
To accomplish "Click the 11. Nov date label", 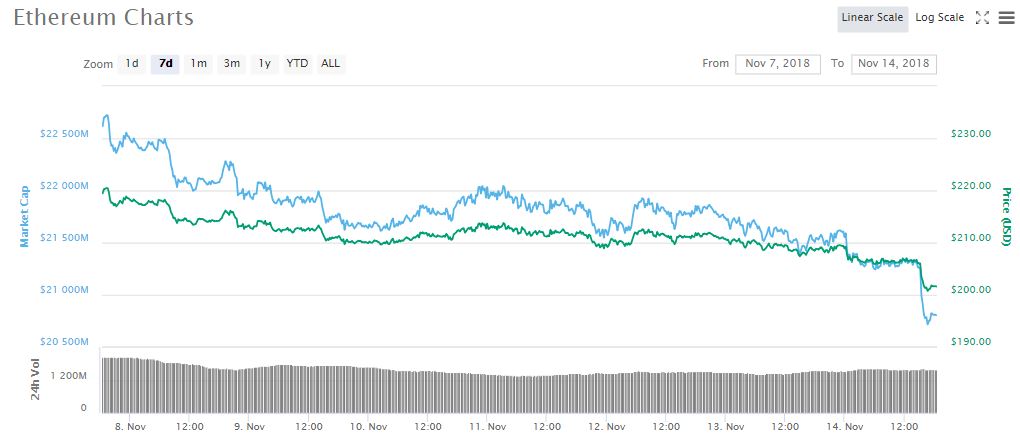I will click(487, 427).
